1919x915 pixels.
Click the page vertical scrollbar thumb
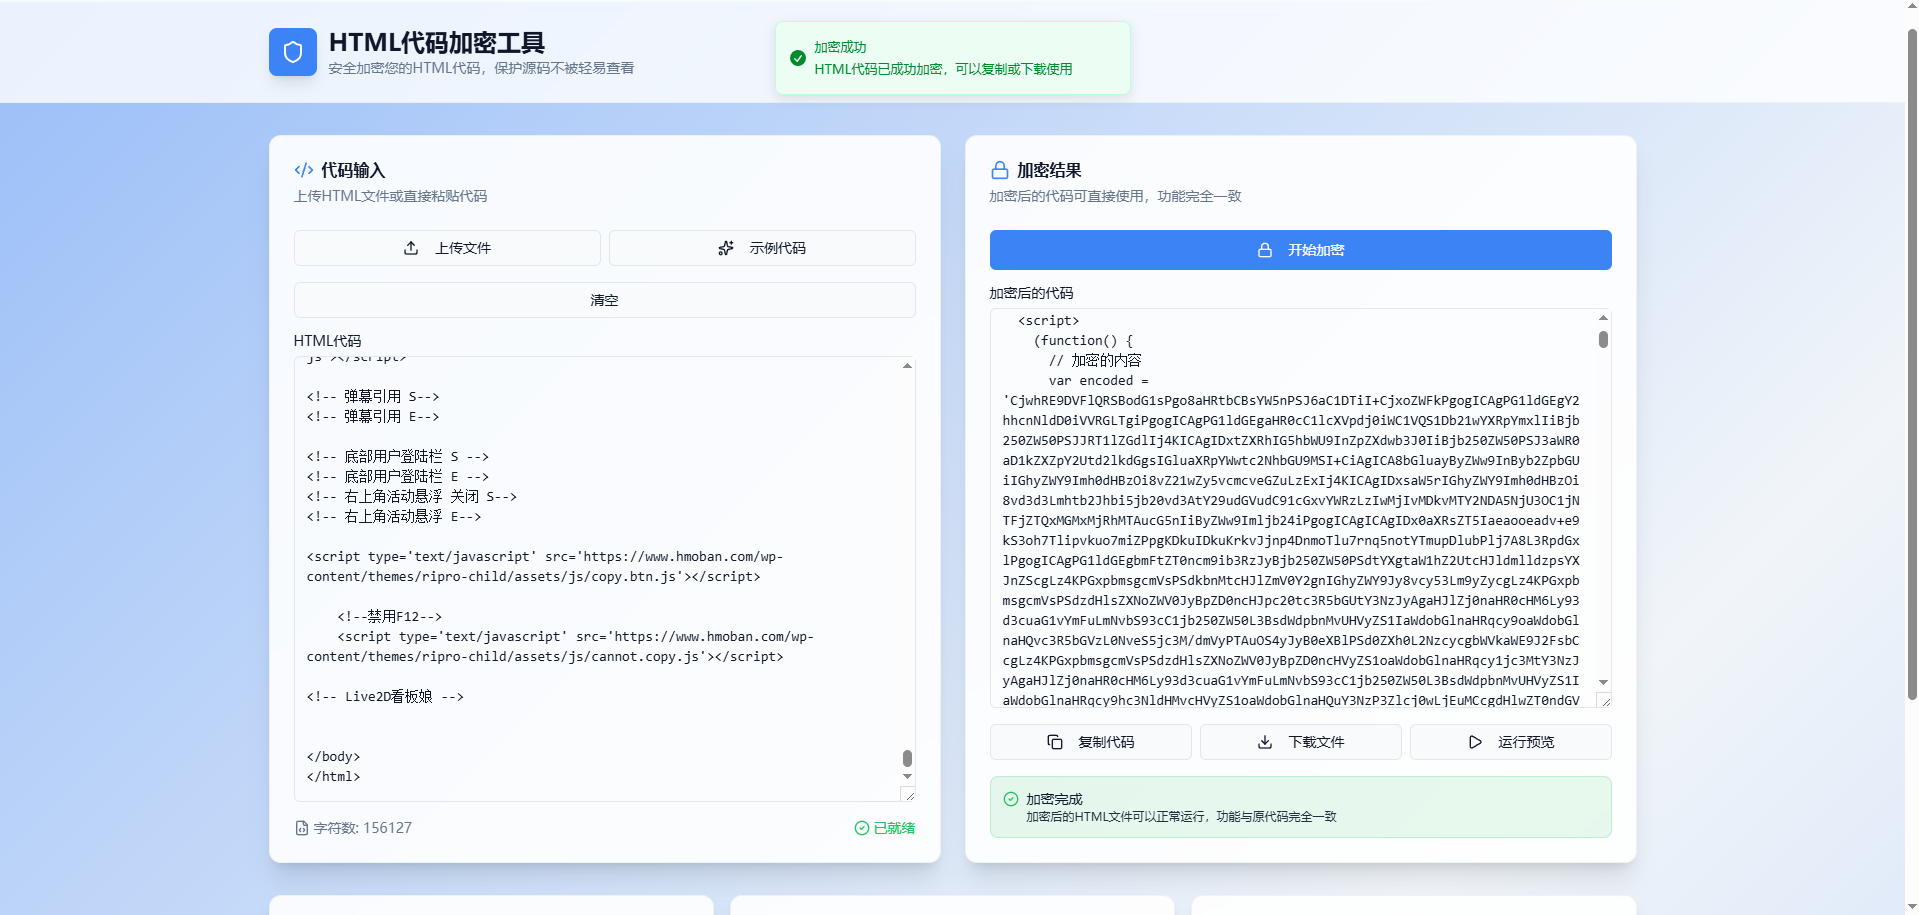pos(1912,364)
